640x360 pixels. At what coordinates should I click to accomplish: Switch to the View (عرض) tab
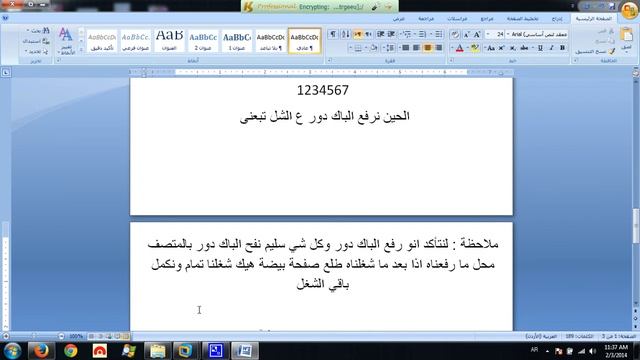[x=398, y=19]
